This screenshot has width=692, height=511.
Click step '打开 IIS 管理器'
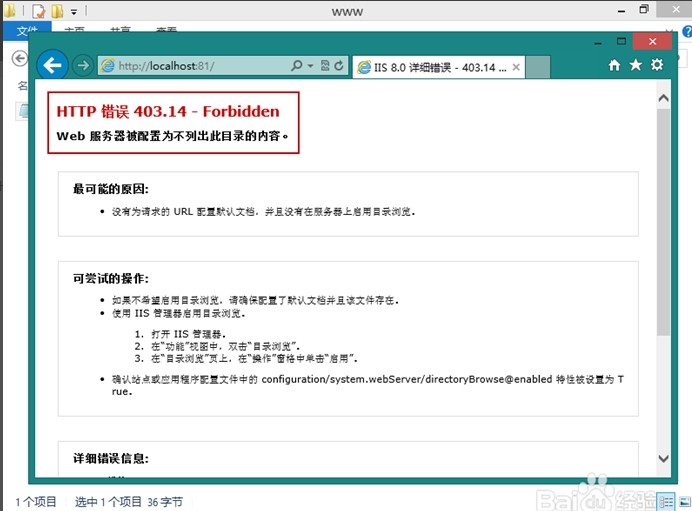pyautogui.click(x=188, y=334)
